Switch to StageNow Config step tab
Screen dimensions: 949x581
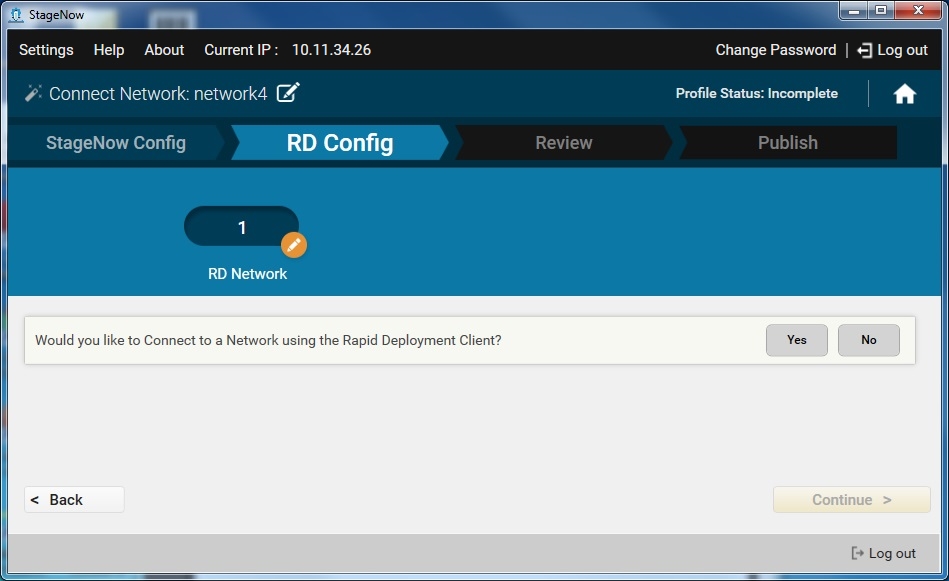pos(115,143)
